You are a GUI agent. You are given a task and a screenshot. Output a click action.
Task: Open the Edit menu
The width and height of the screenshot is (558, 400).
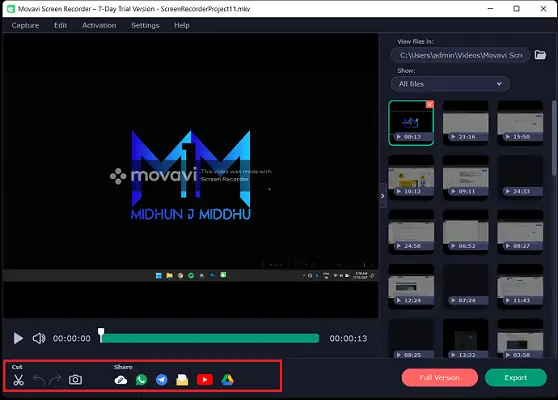(x=60, y=25)
